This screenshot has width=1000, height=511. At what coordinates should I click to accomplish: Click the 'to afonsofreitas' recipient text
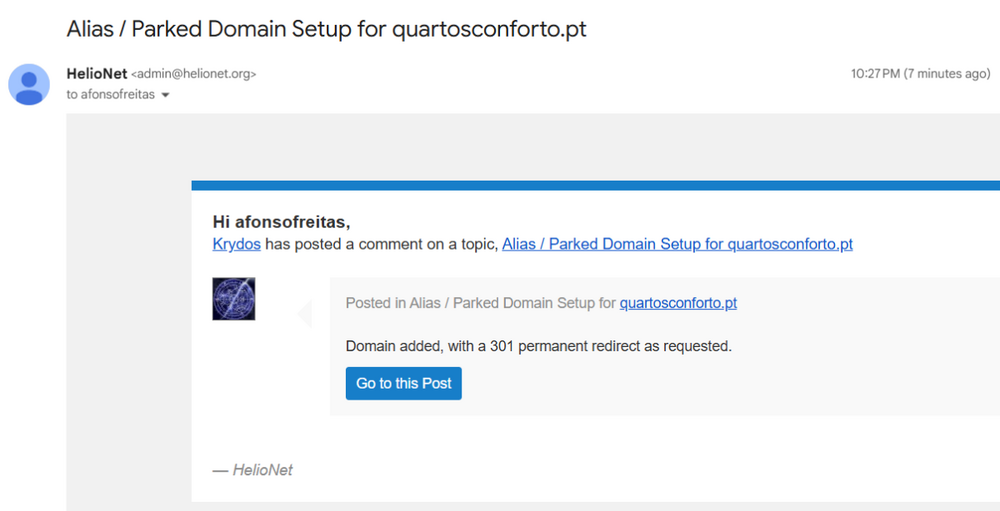[112, 95]
